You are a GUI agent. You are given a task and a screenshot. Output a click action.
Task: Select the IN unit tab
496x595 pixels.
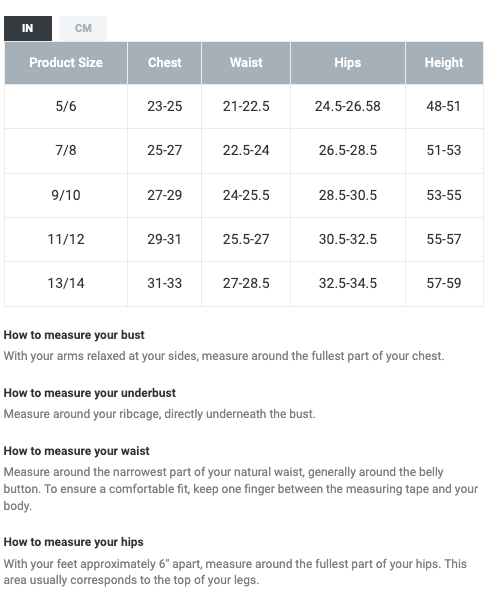[28, 28]
